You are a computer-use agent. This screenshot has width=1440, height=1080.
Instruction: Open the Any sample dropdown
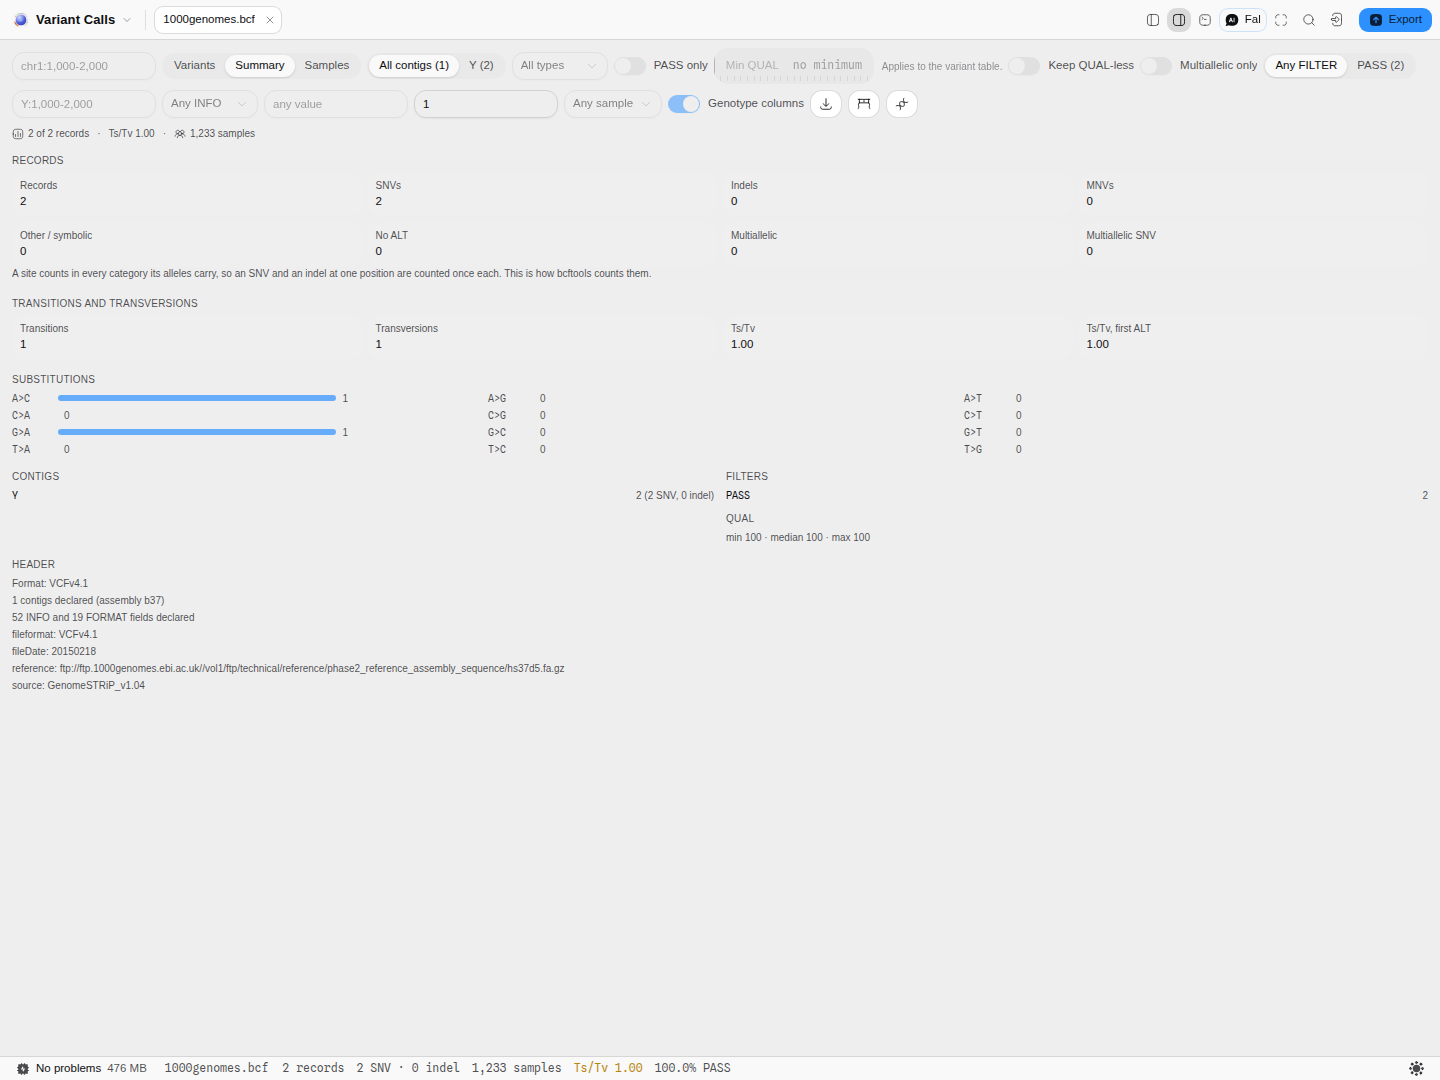point(613,104)
